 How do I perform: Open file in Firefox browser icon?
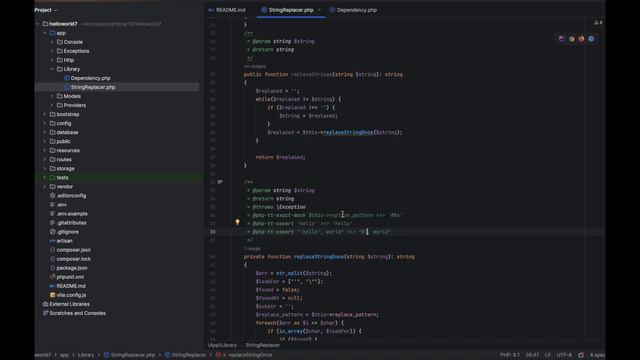[x=581, y=39]
